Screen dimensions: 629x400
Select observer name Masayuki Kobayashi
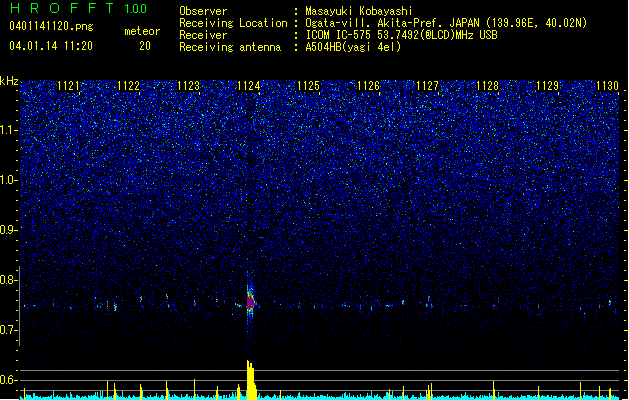point(359,11)
